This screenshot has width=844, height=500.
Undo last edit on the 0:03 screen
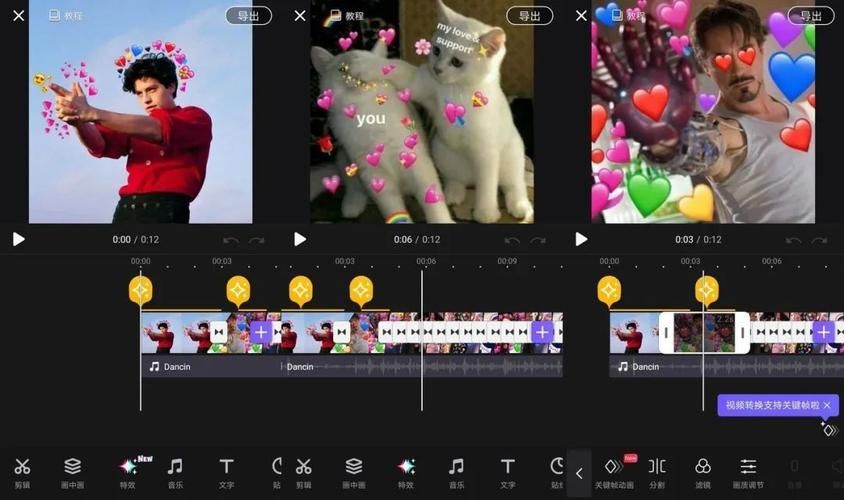click(793, 240)
